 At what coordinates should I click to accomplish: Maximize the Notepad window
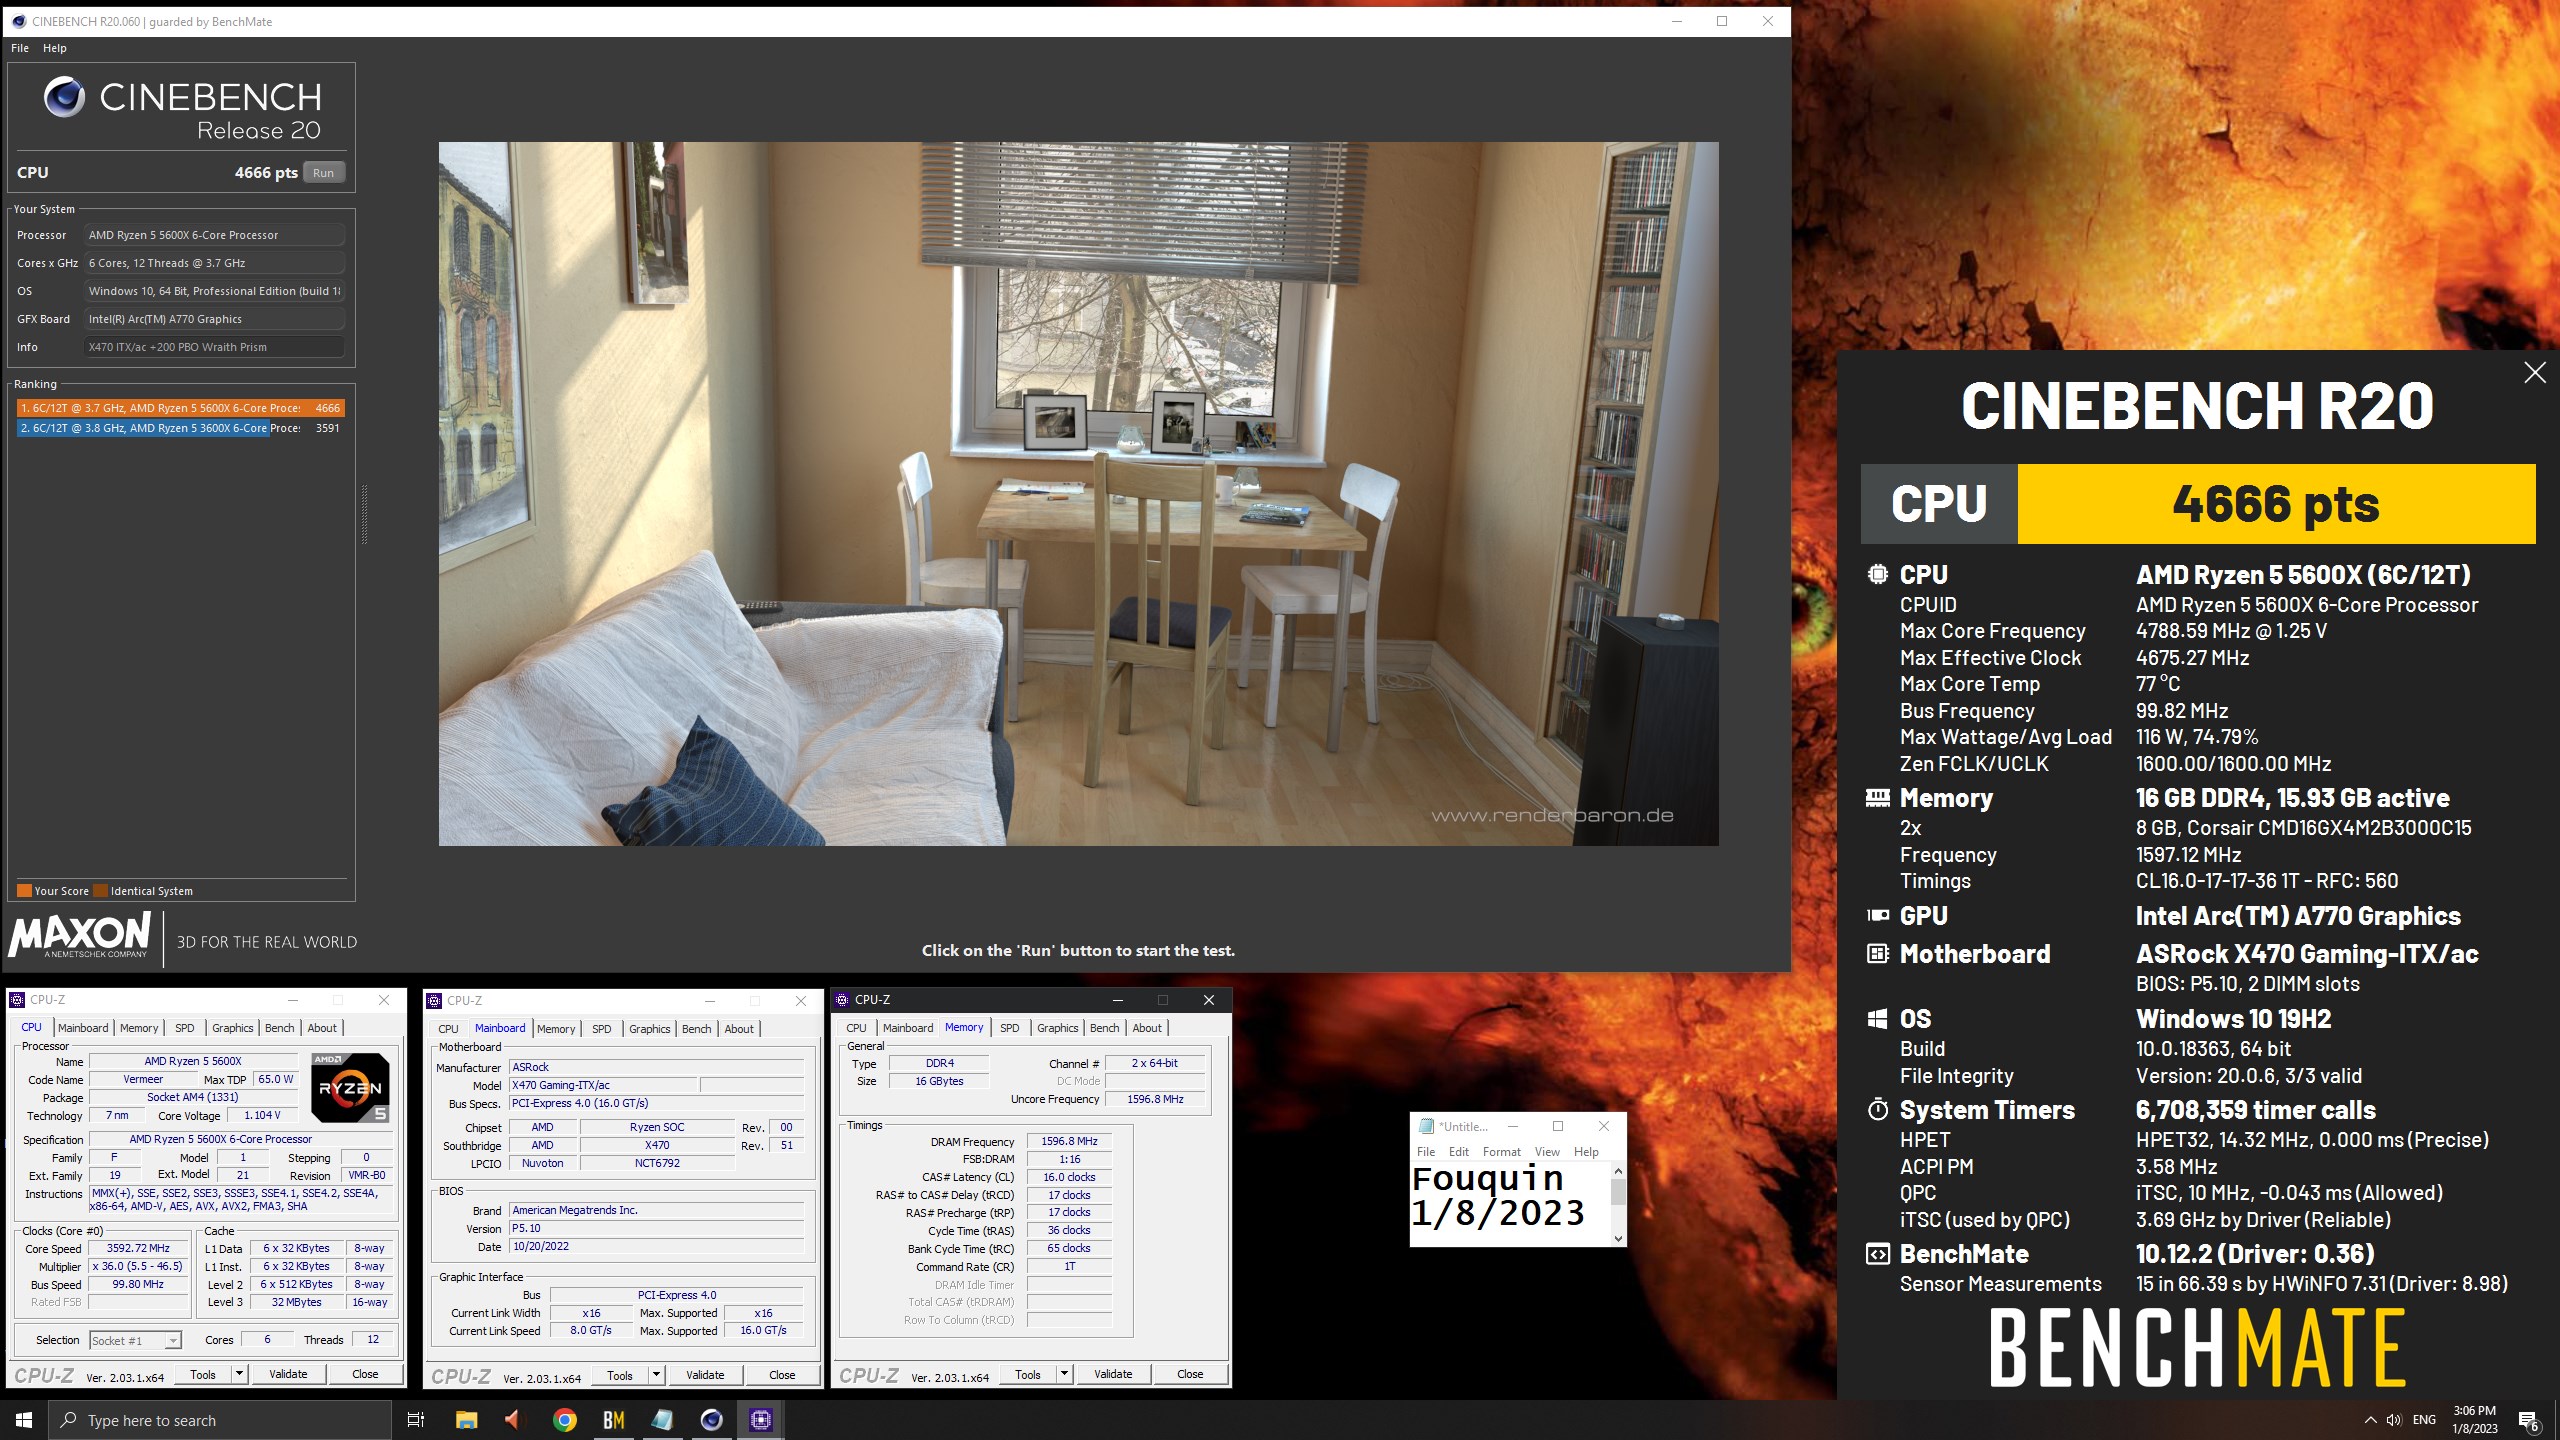click(x=1557, y=1126)
